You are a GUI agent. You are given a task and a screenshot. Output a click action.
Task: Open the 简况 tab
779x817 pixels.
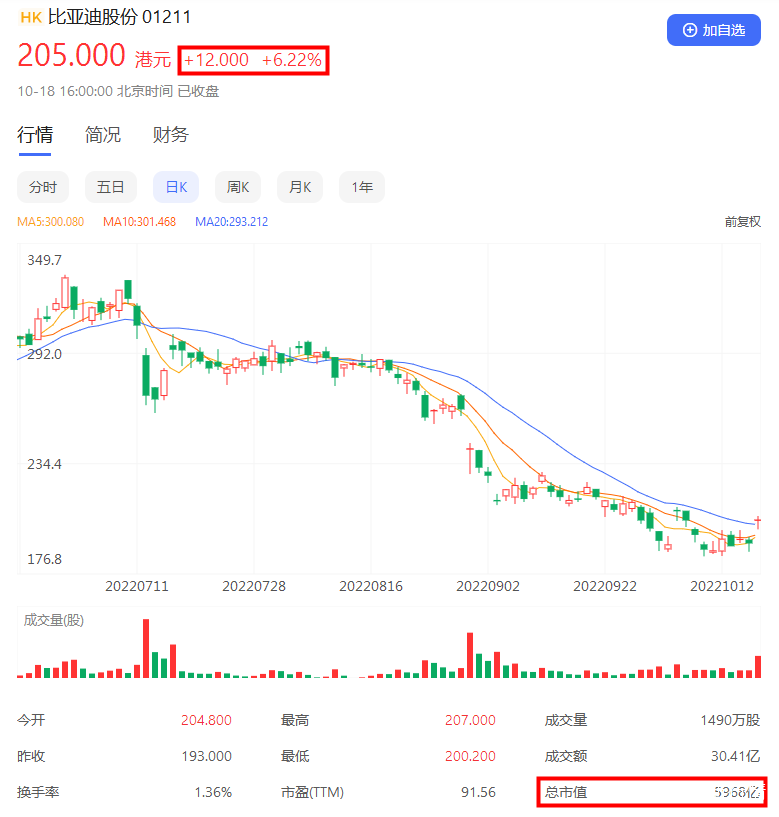point(103,135)
